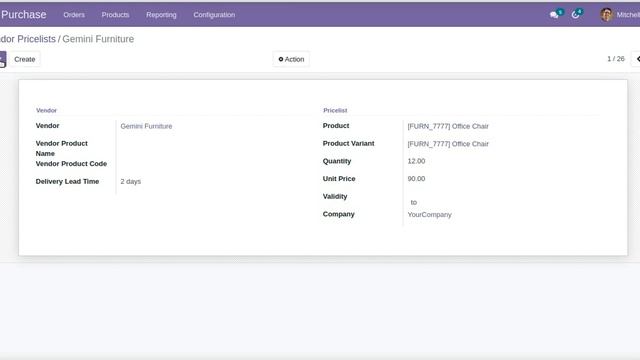This screenshot has width=640, height=360.
Task: Open the Purchase app home title
Action: [x=23, y=15]
